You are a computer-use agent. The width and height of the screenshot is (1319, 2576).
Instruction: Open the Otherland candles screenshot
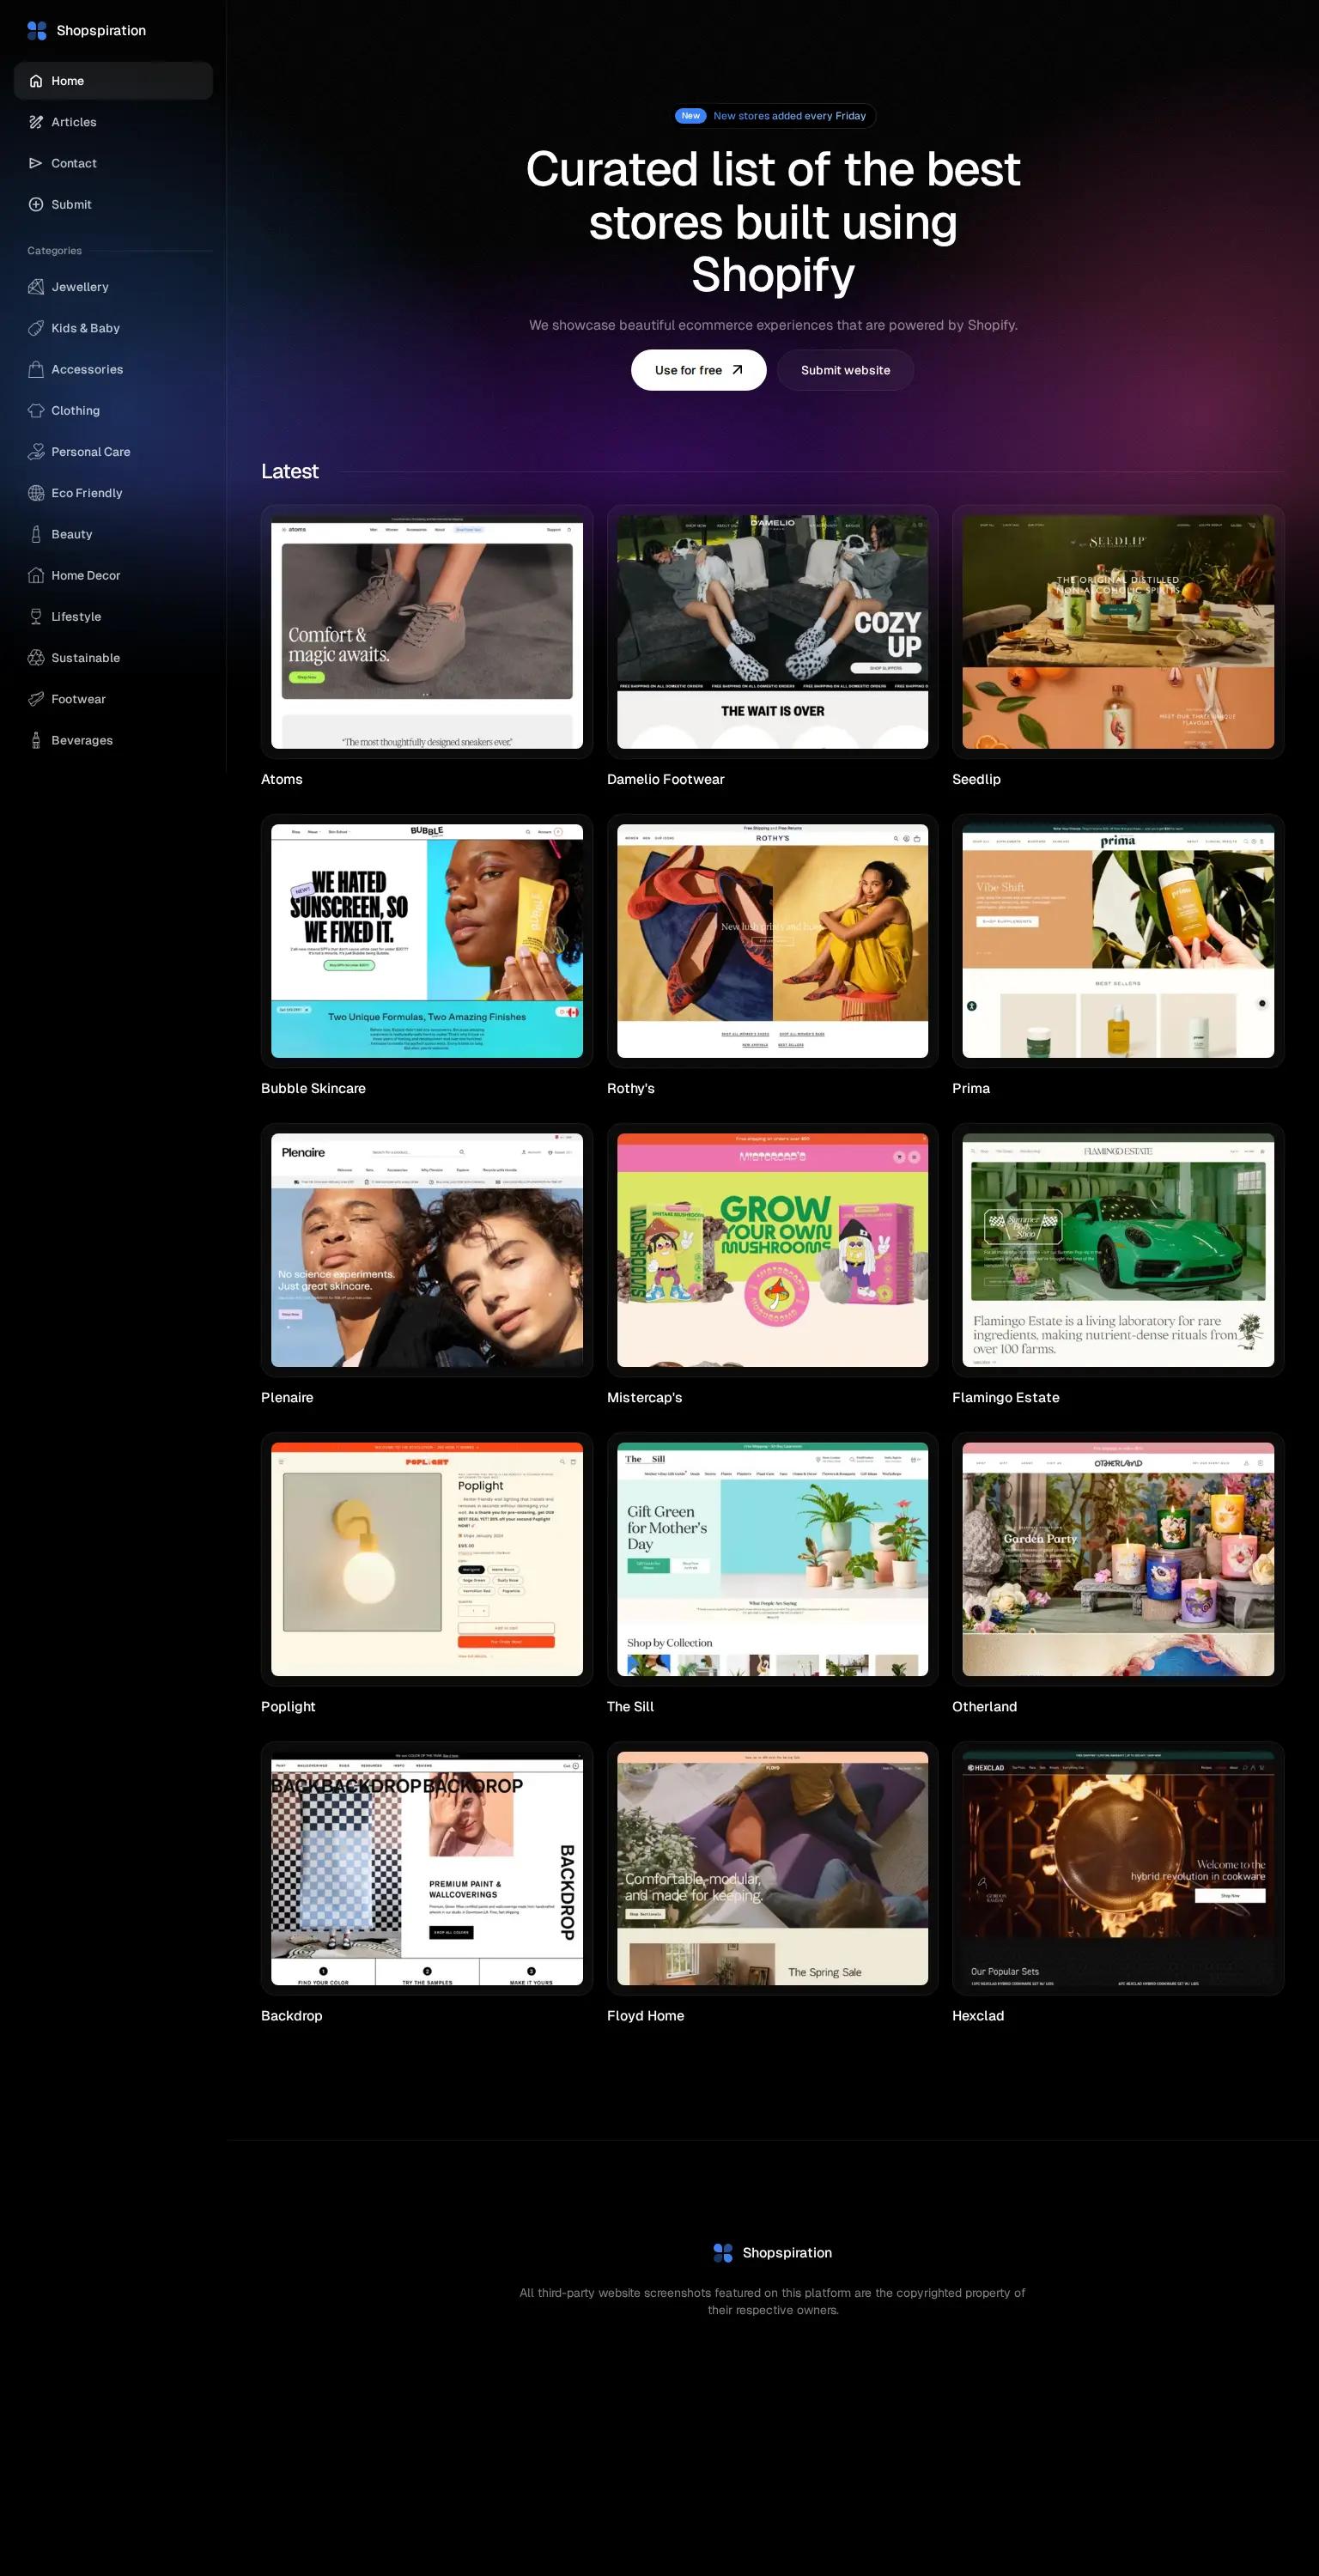(x=1118, y=1559)
